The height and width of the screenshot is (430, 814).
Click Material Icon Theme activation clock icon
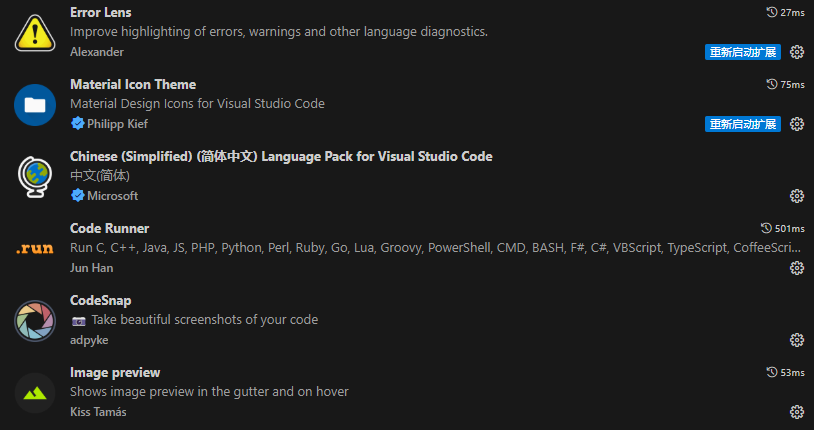(772, 84)
